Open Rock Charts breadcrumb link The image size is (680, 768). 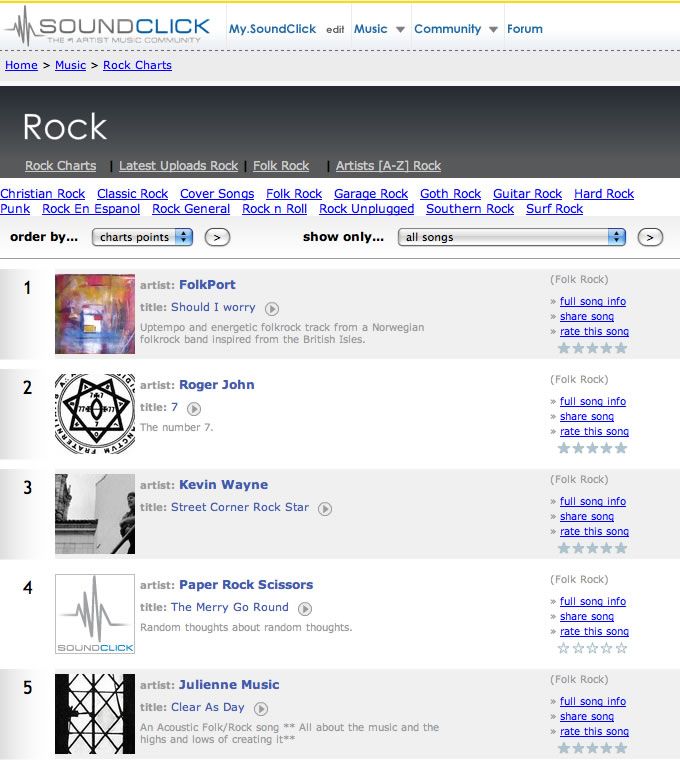click(137, 65)
